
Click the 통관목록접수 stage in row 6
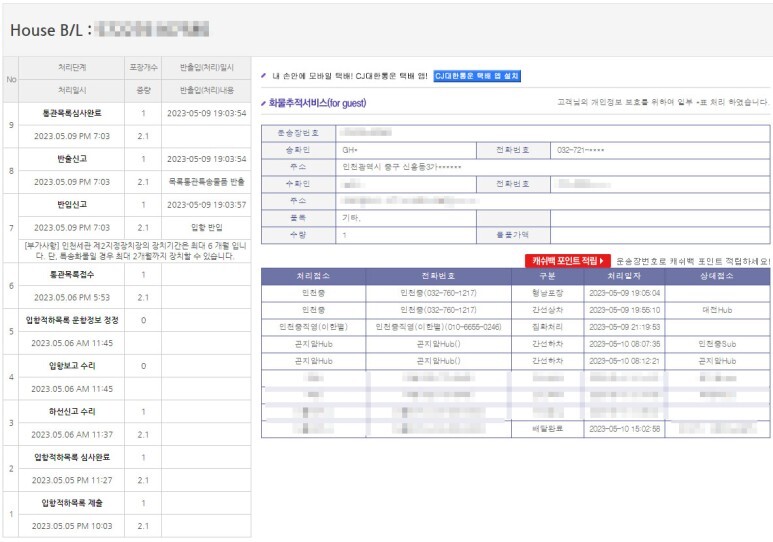click(x=72, y=274)
